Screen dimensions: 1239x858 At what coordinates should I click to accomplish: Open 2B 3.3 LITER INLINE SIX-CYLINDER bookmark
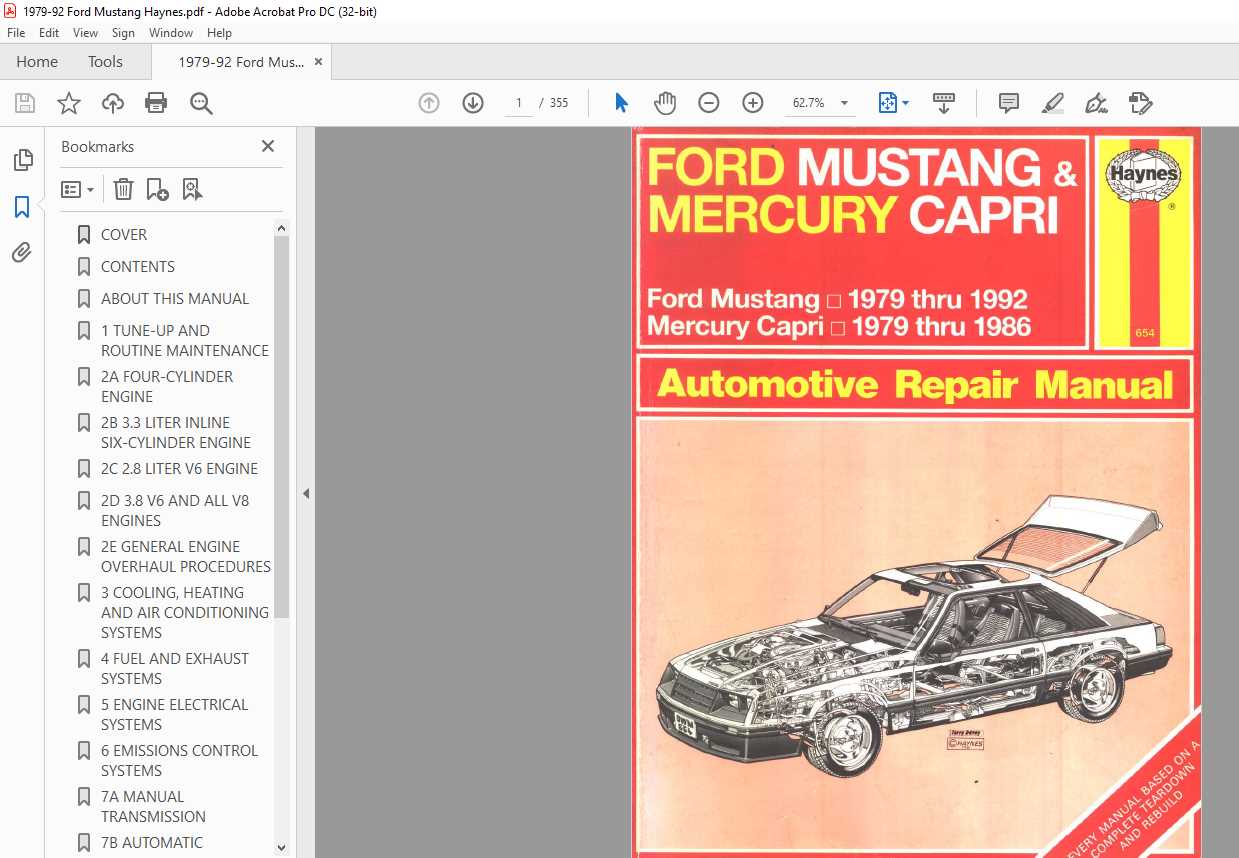pyautogui.click(x=174, y=432)
